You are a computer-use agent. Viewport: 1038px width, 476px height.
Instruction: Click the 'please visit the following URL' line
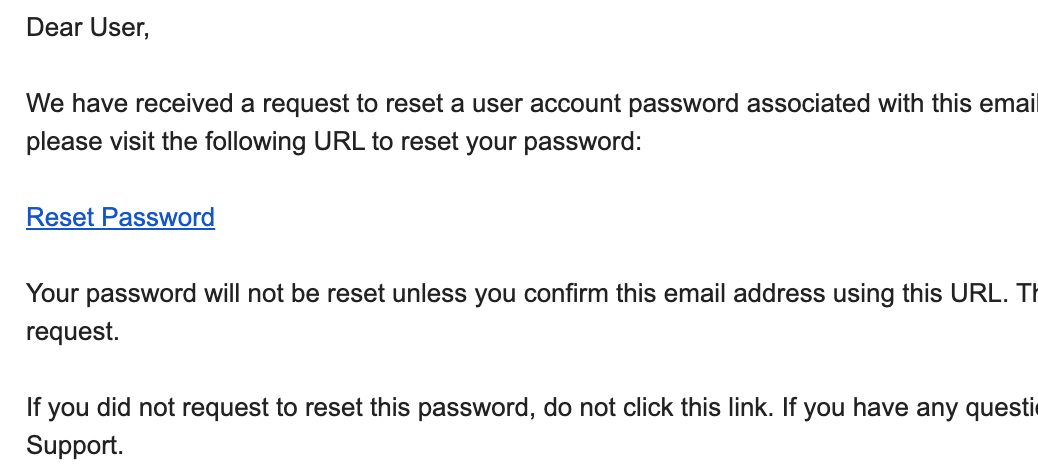click(x=334, y=142)
